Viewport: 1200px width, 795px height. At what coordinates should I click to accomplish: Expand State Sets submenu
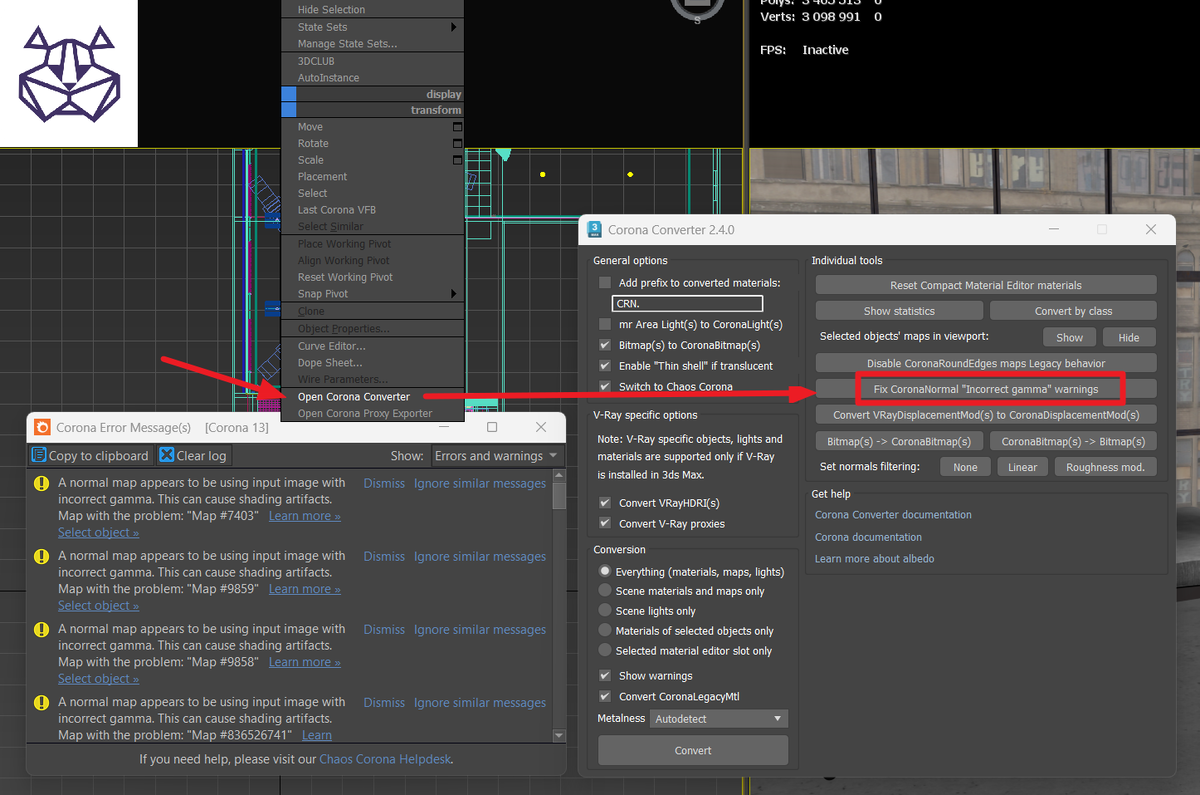click(453, 27)
